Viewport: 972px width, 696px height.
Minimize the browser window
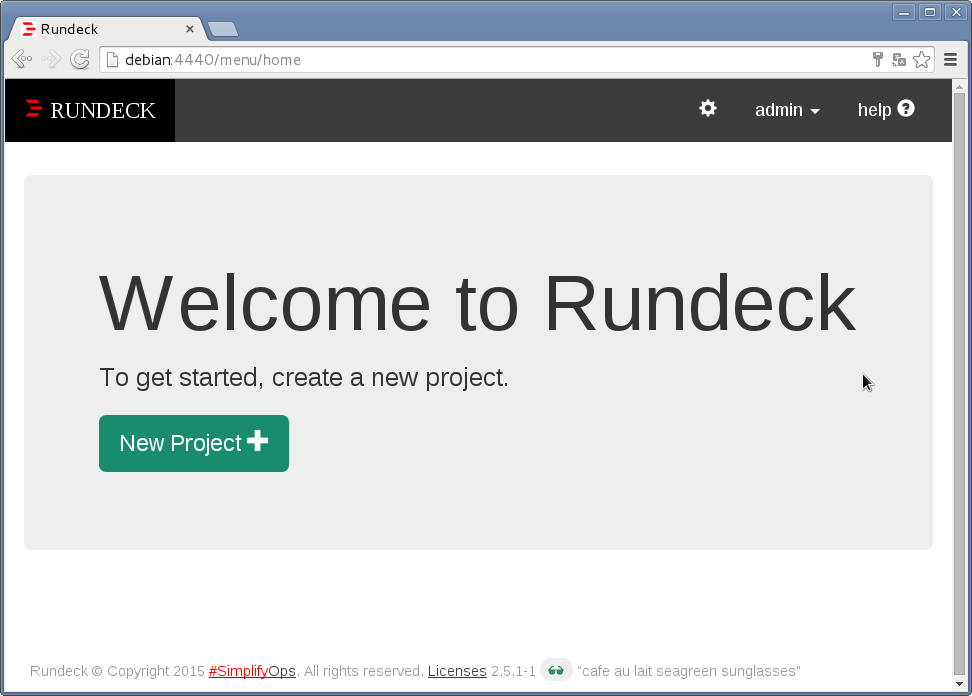click(x=904, y=12)
